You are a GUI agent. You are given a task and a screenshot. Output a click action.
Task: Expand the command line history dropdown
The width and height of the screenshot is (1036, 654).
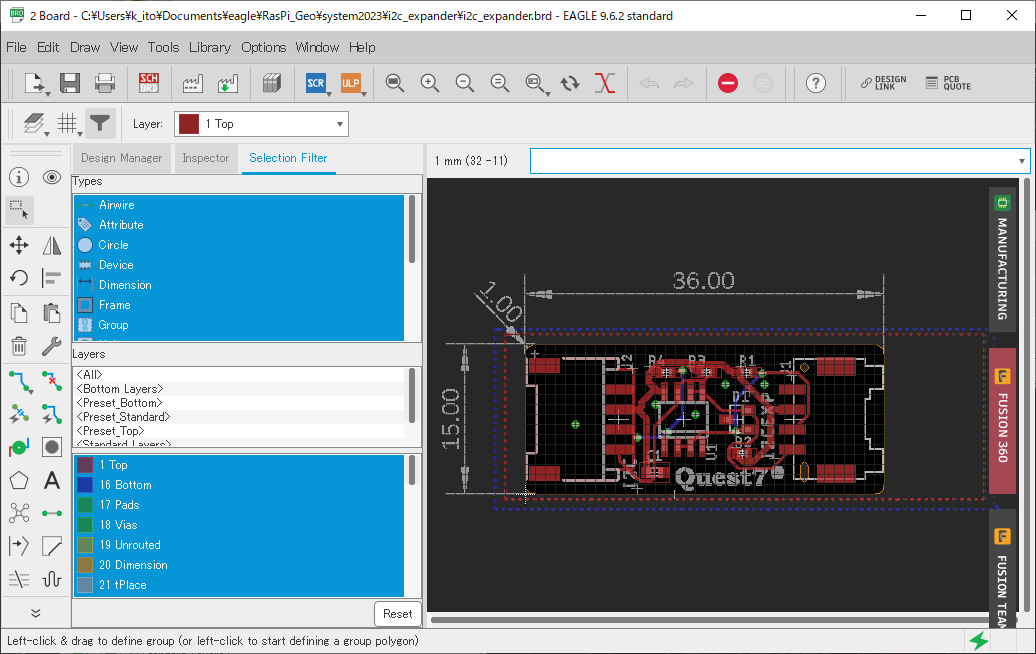tap(1021, 161)
